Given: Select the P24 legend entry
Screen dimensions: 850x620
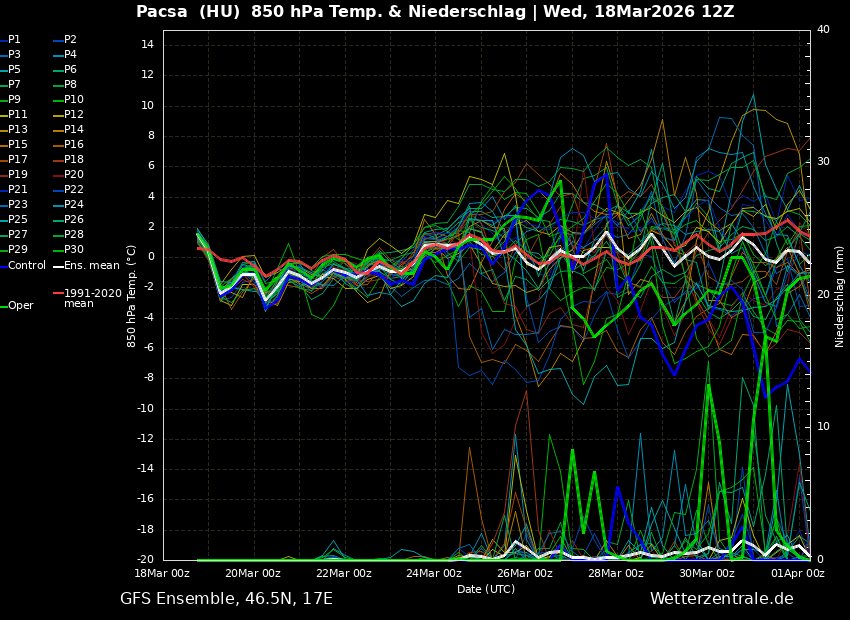Looking at the screenshot, I should pos(73,205).
